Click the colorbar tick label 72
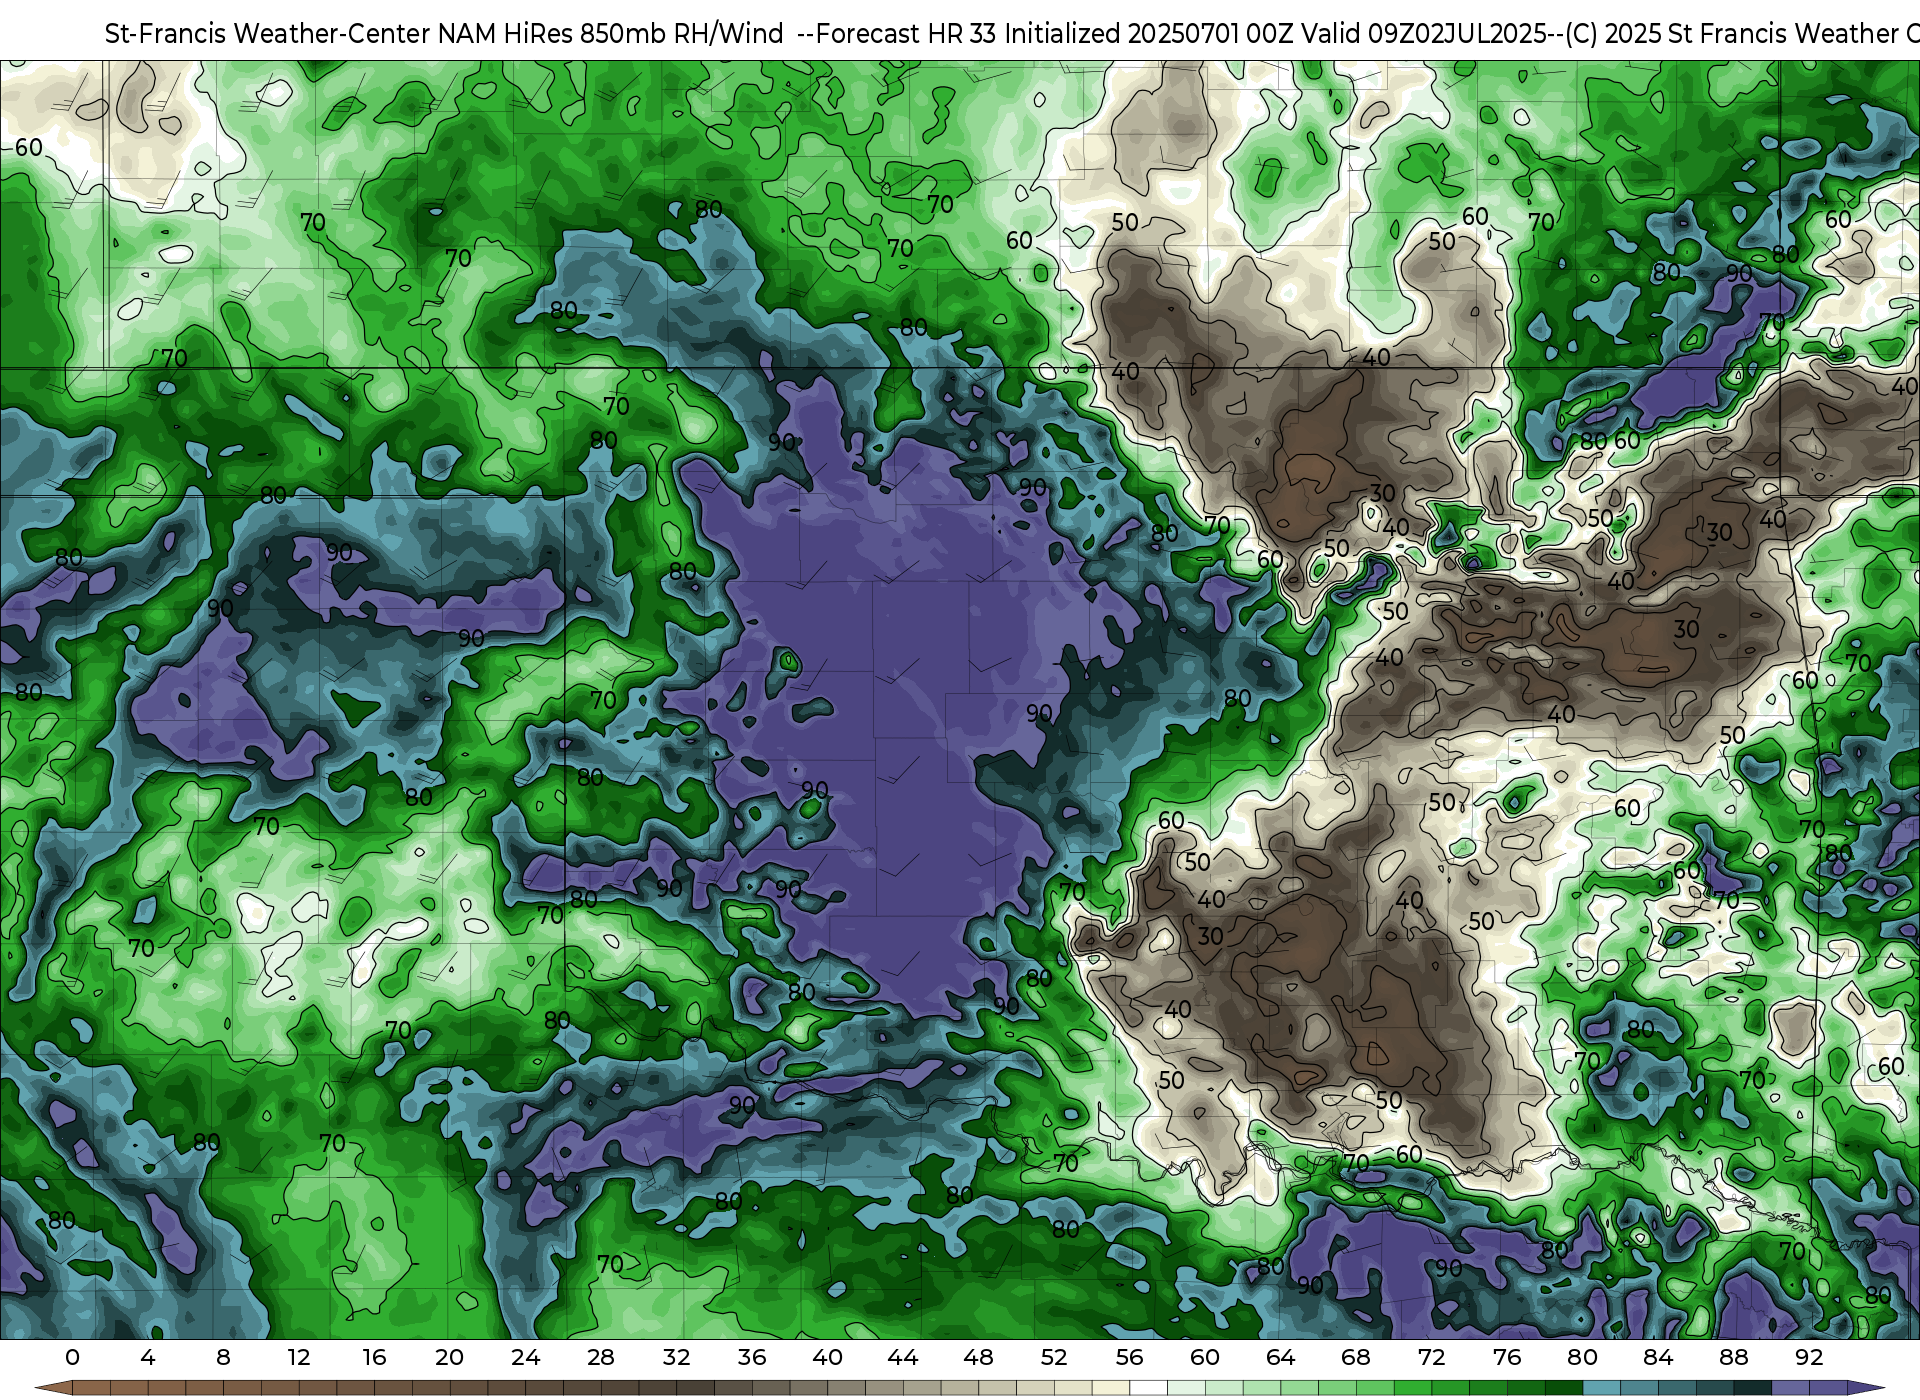The height and width of the screenshot is (1400, 1920). click(1431, 1357)
